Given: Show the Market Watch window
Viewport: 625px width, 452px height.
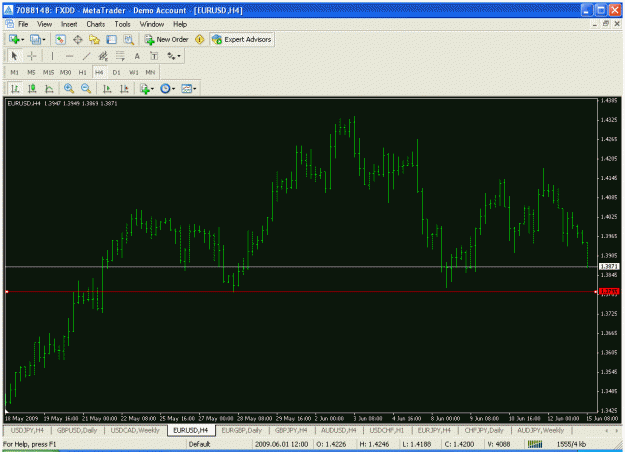Looking at the screenshot, I should (60, 39).
